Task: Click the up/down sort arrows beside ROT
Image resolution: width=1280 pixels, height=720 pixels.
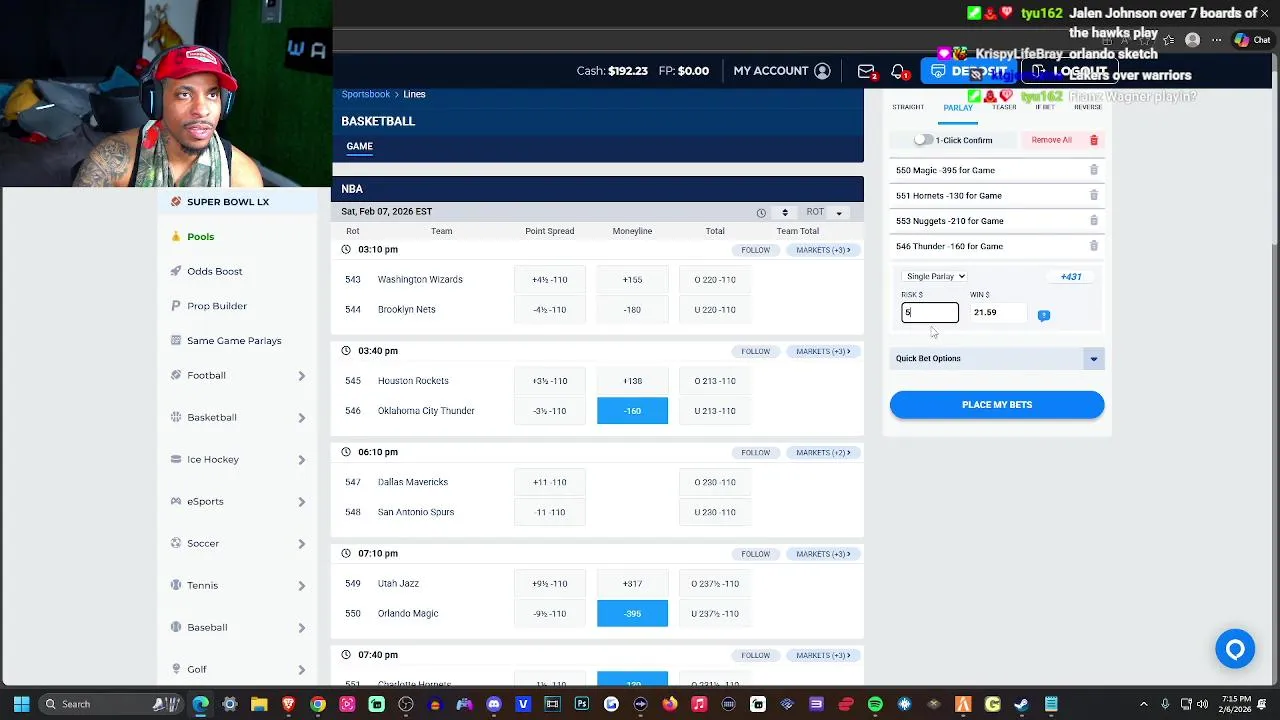Action: coord(784,212)
